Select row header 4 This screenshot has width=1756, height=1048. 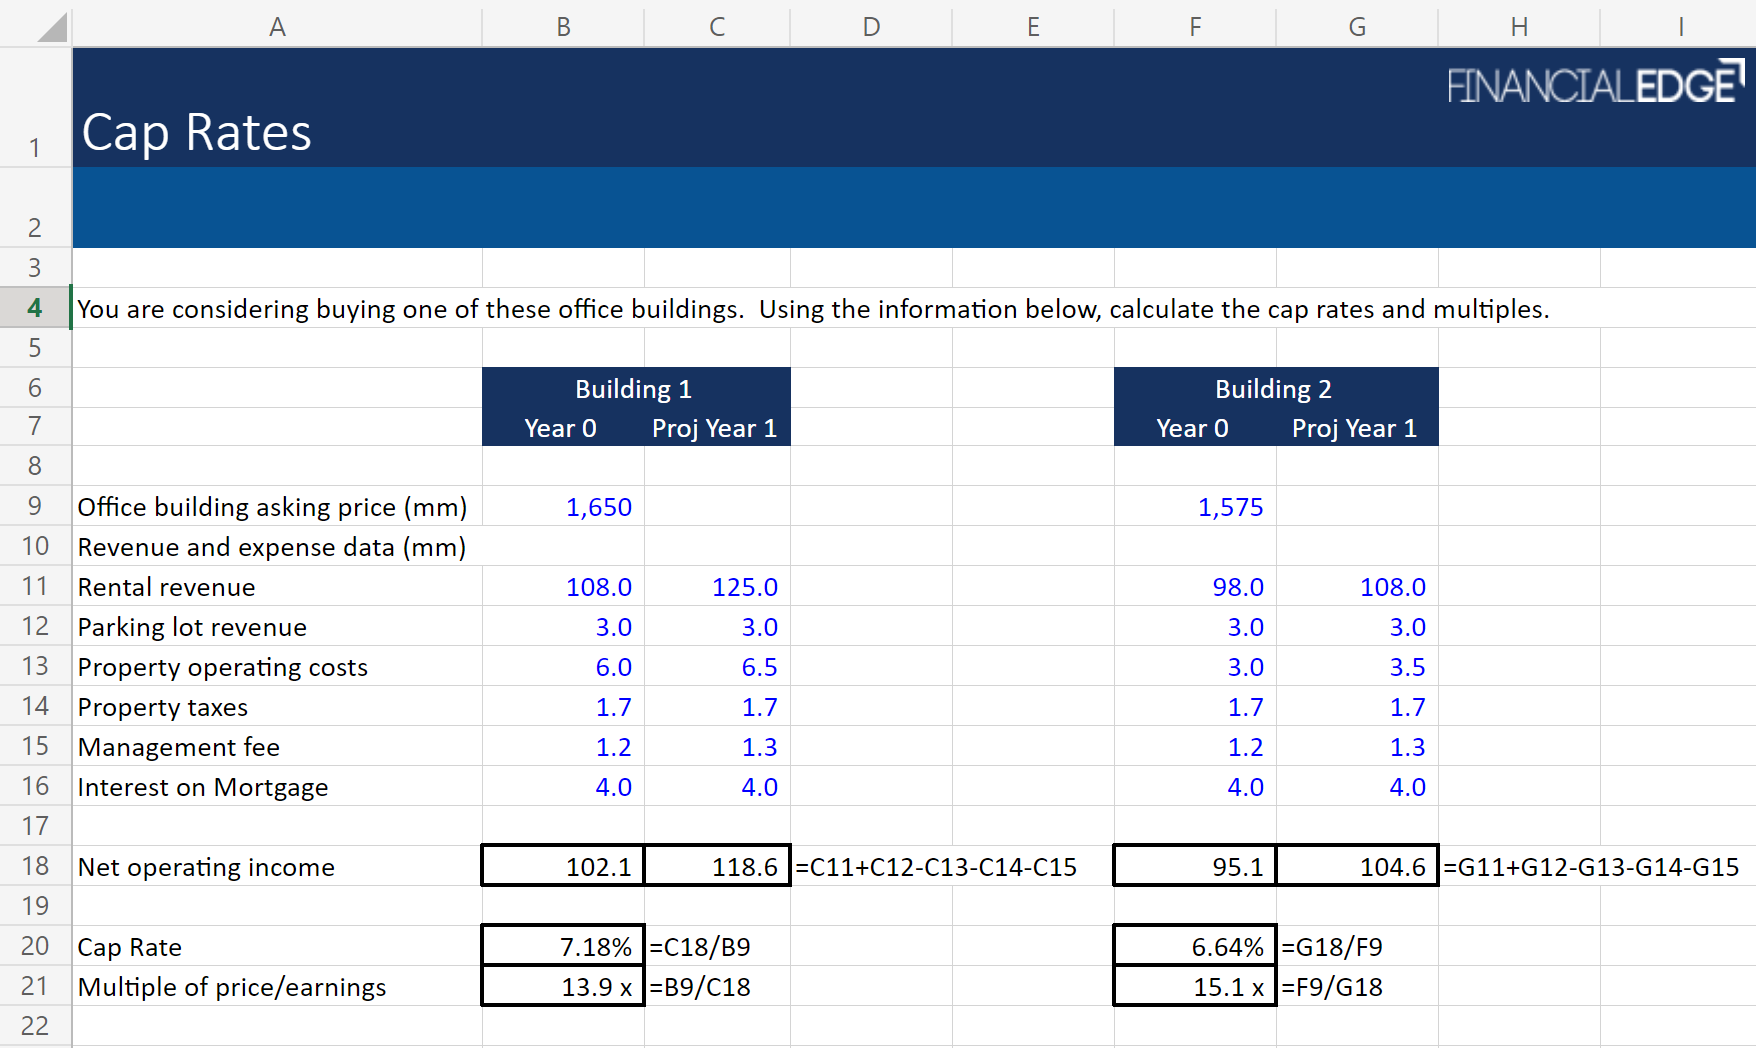tap(35, 307)
